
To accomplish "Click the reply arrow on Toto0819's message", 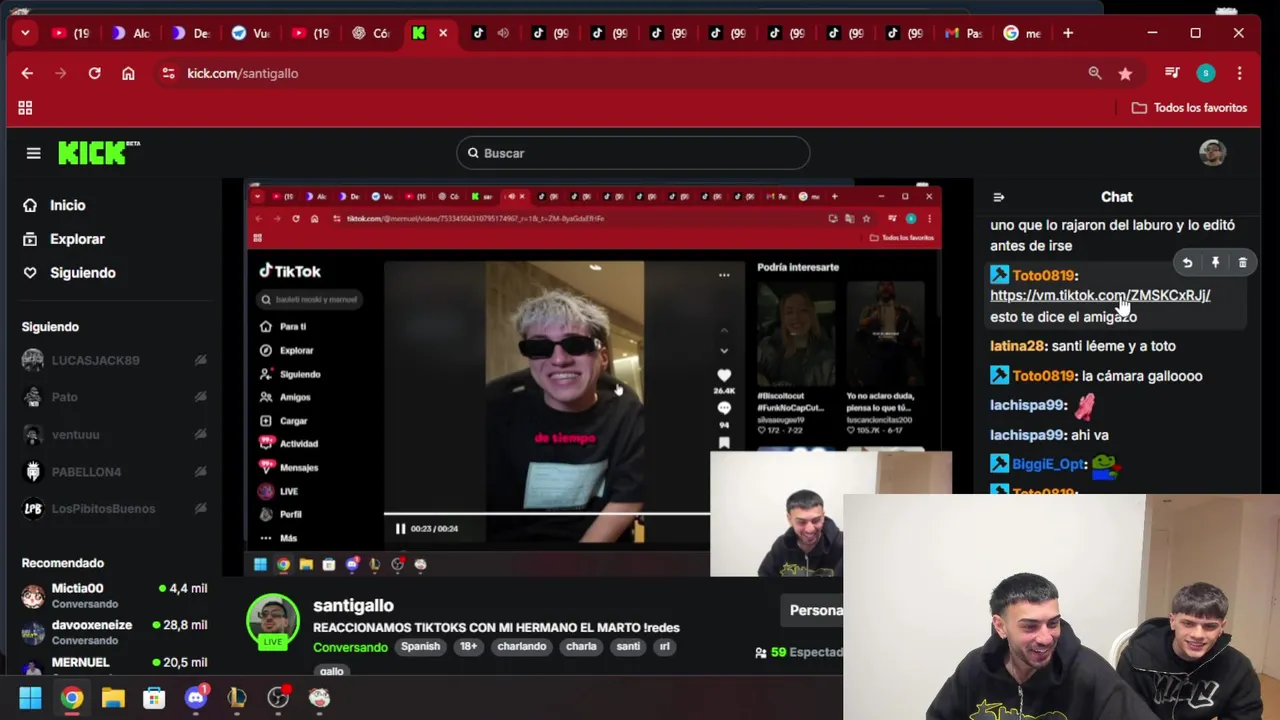I will point(1187,263).
